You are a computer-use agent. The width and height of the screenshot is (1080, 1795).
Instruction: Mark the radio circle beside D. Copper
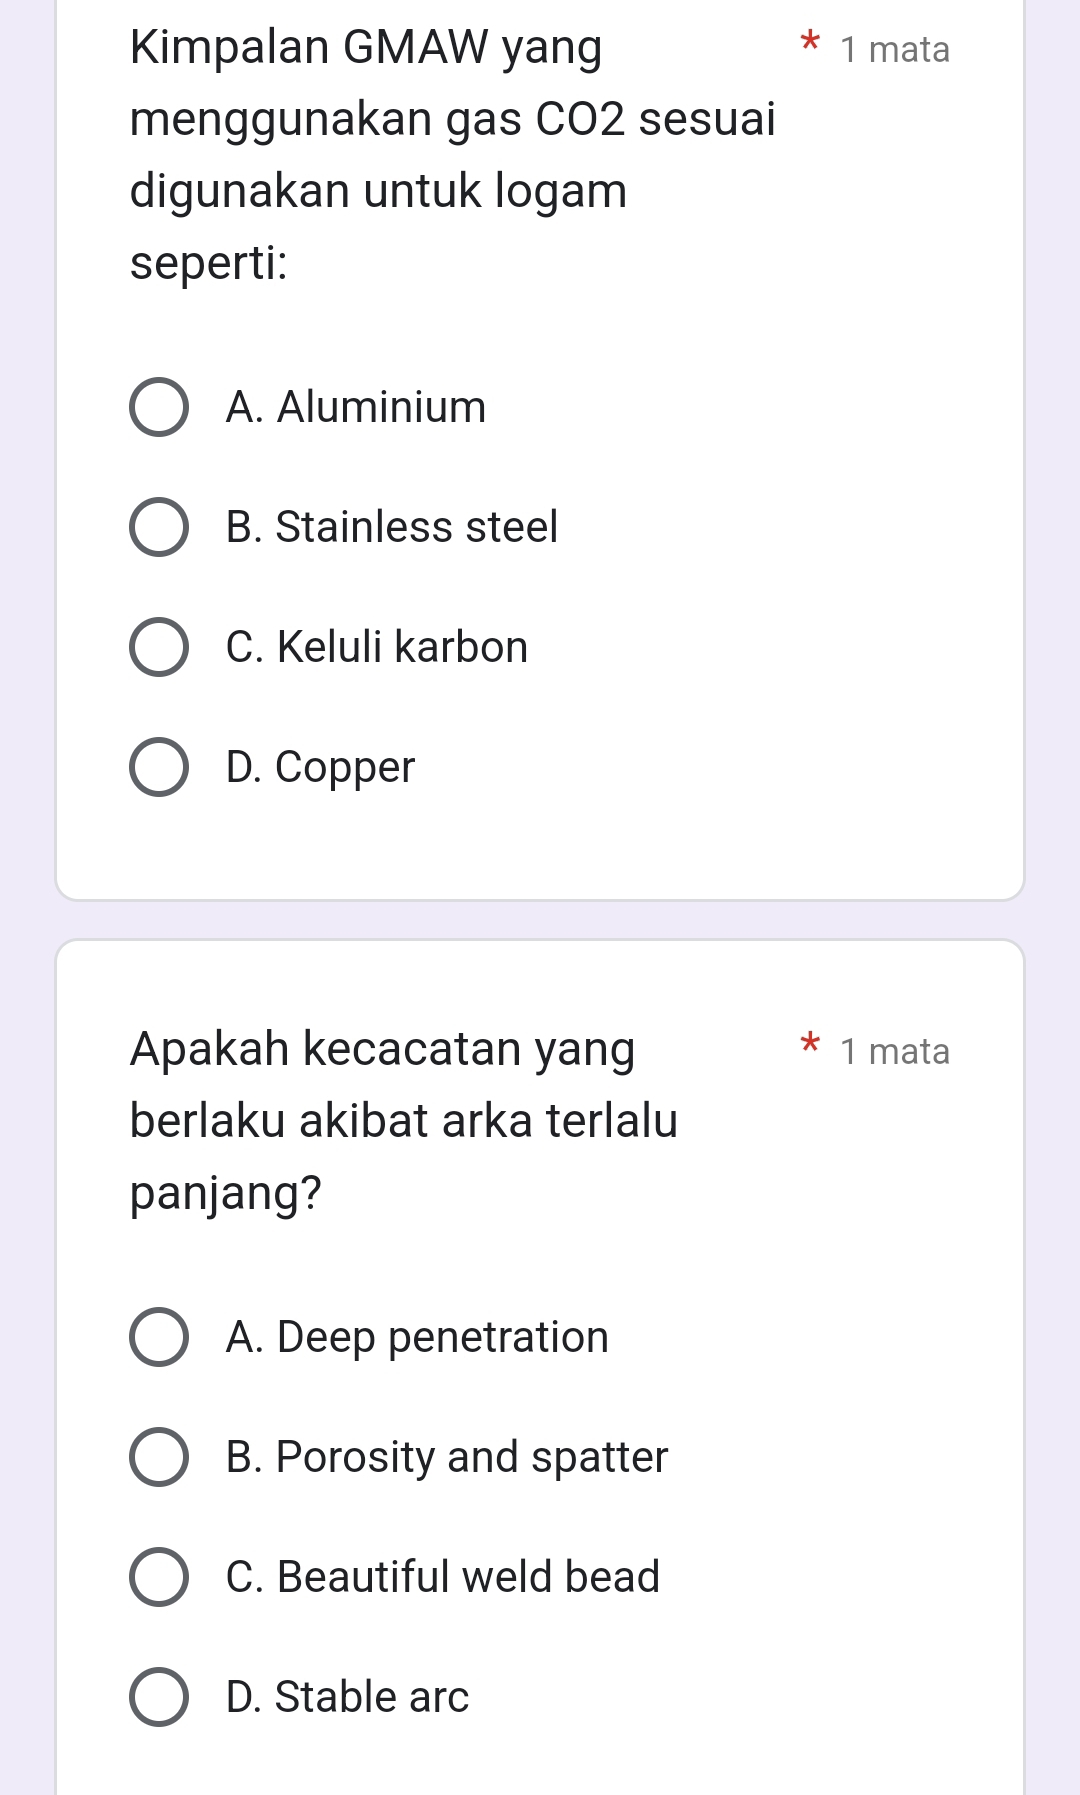[x=159, y=767]
